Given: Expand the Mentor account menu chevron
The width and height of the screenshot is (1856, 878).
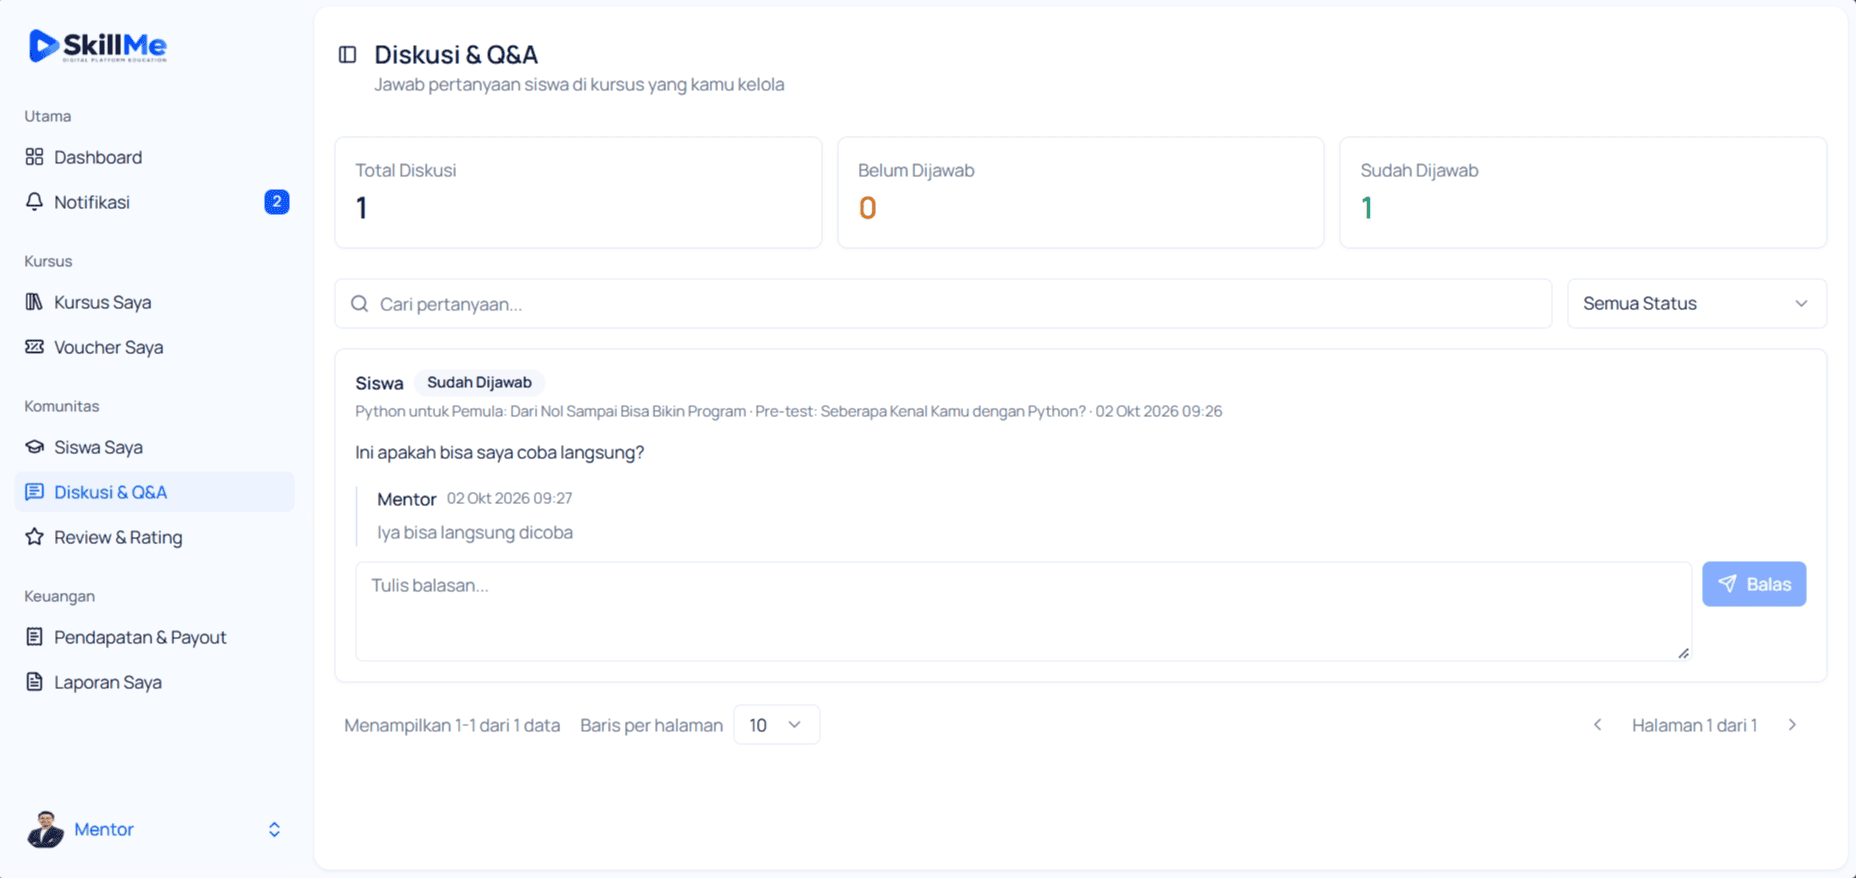Looking at the screenshot, I should [x=274, y=830].
